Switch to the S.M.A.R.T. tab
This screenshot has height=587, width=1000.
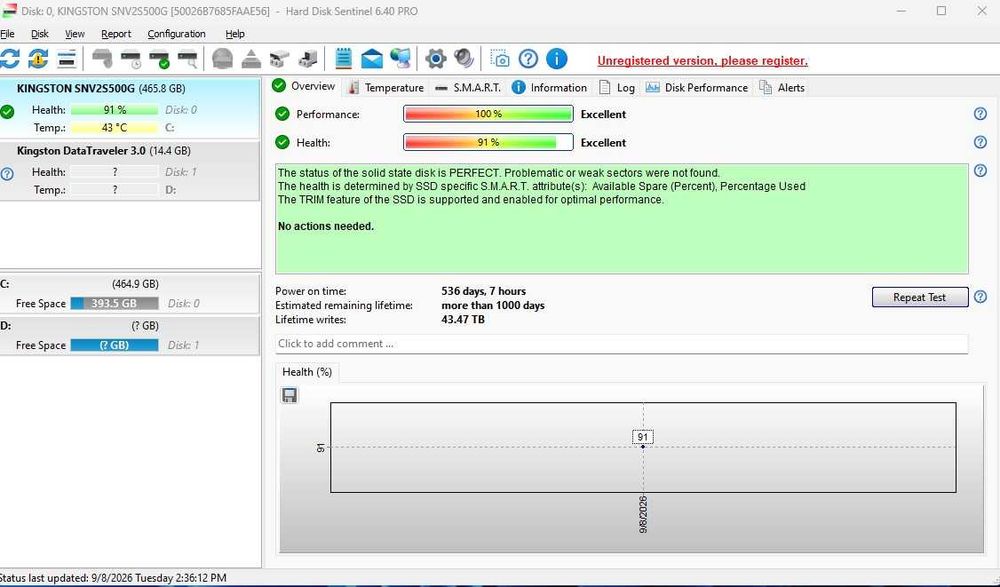(x=469, y=87)
